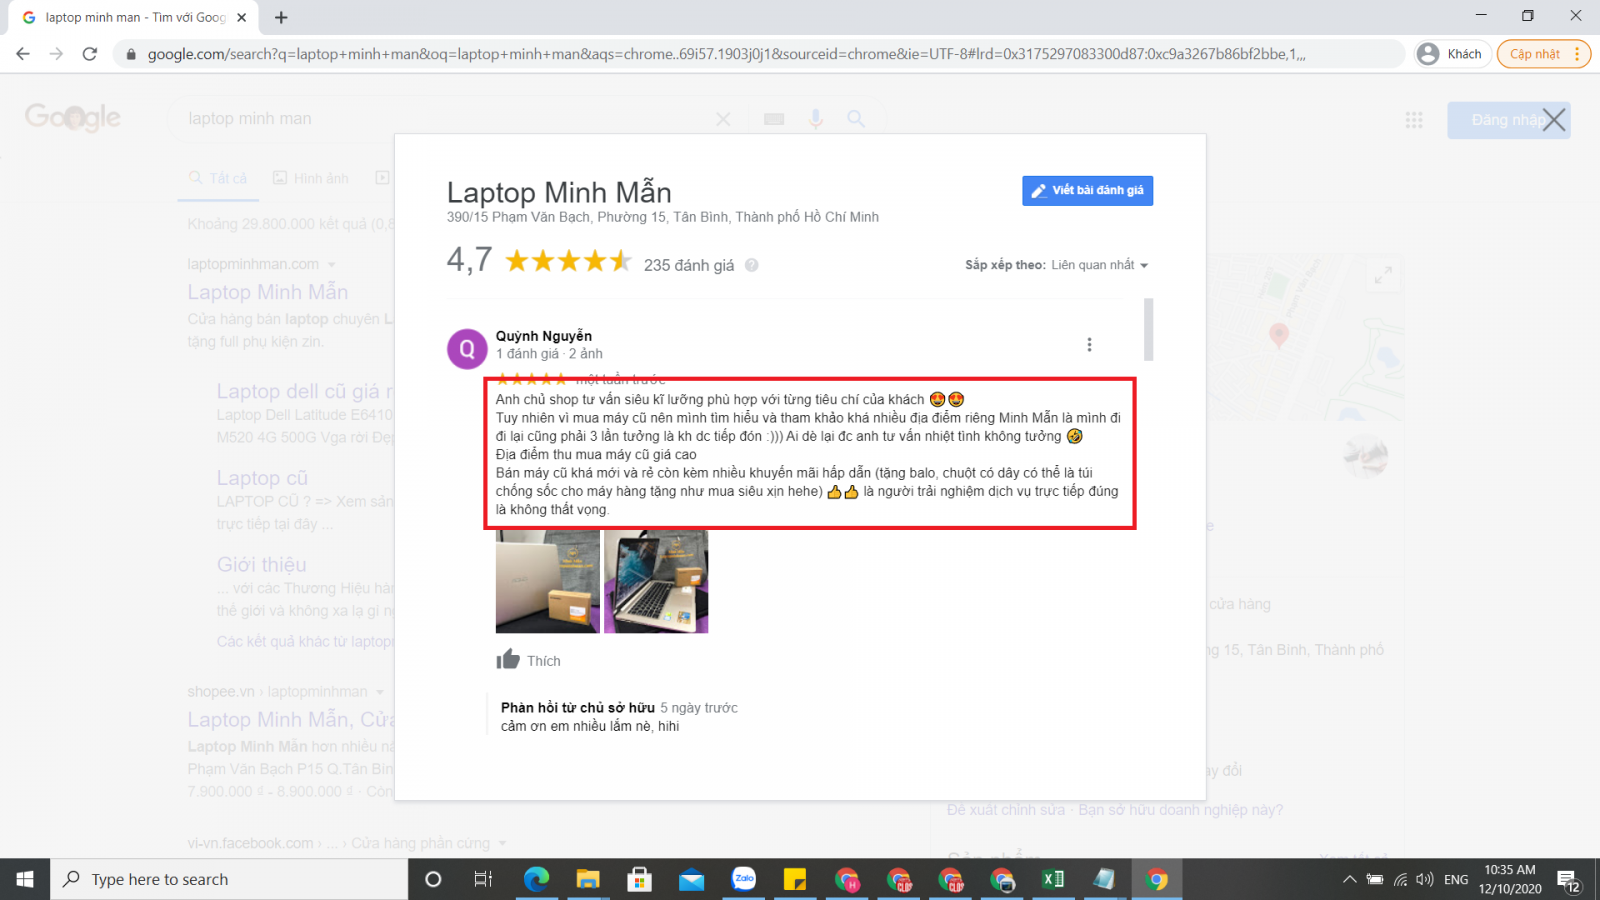Click the Wi-Fi network tray icon
The image size is (1600, 900).
pos(1400,879)
